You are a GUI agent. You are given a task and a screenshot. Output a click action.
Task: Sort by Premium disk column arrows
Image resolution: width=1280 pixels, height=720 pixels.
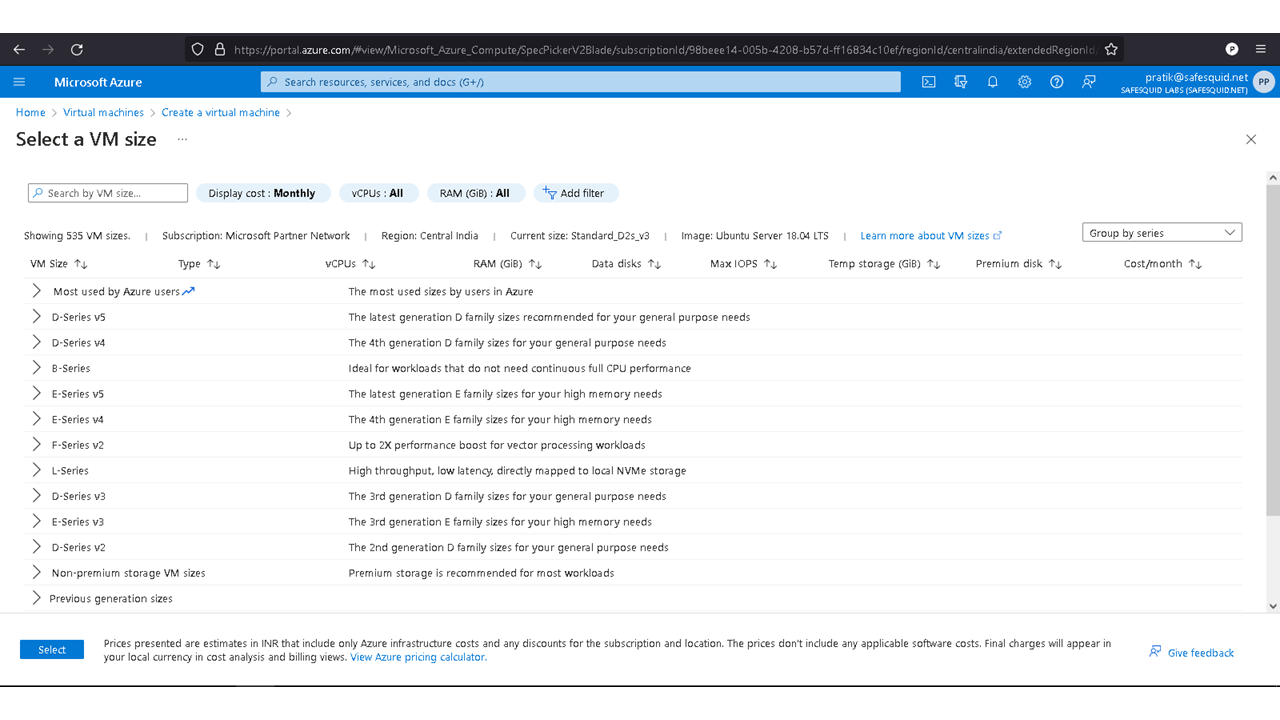1055,264
